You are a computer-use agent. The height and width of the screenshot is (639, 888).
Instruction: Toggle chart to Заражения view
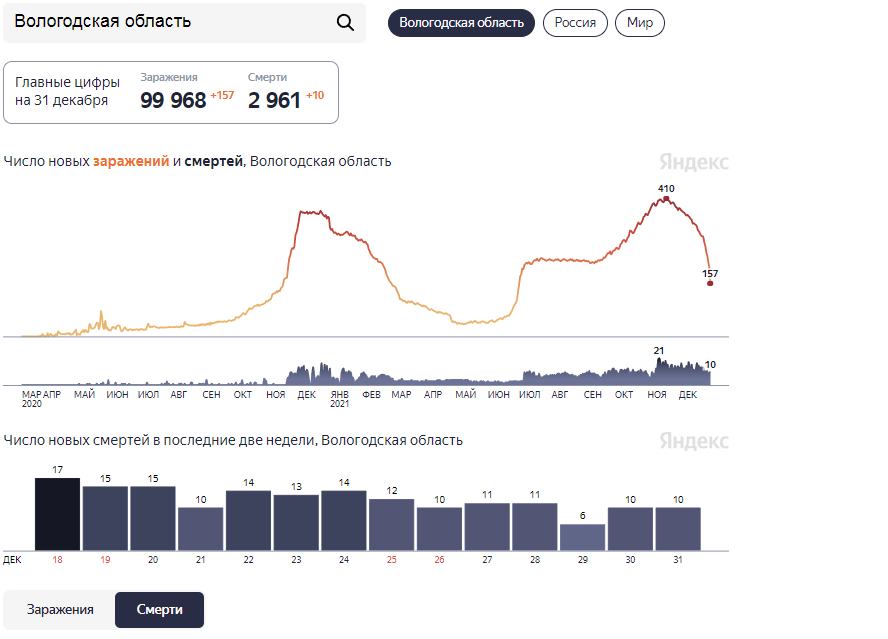[60, 610]
